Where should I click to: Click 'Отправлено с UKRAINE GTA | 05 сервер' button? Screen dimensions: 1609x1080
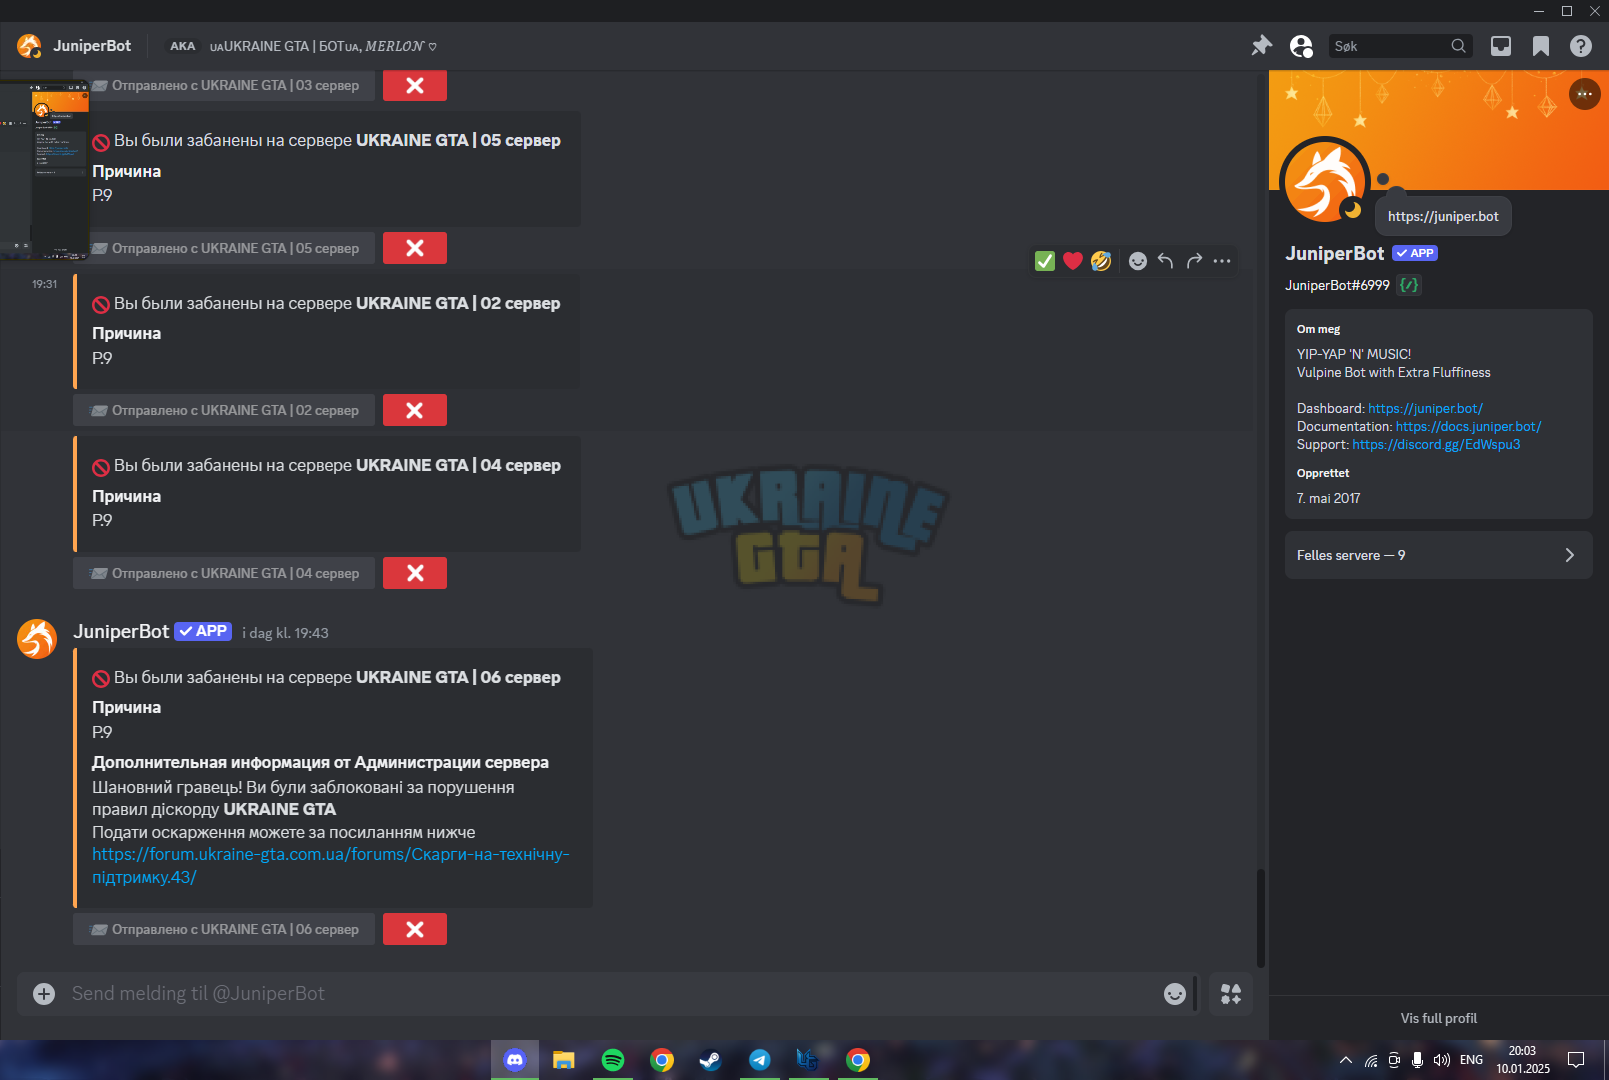coord(224,248)
